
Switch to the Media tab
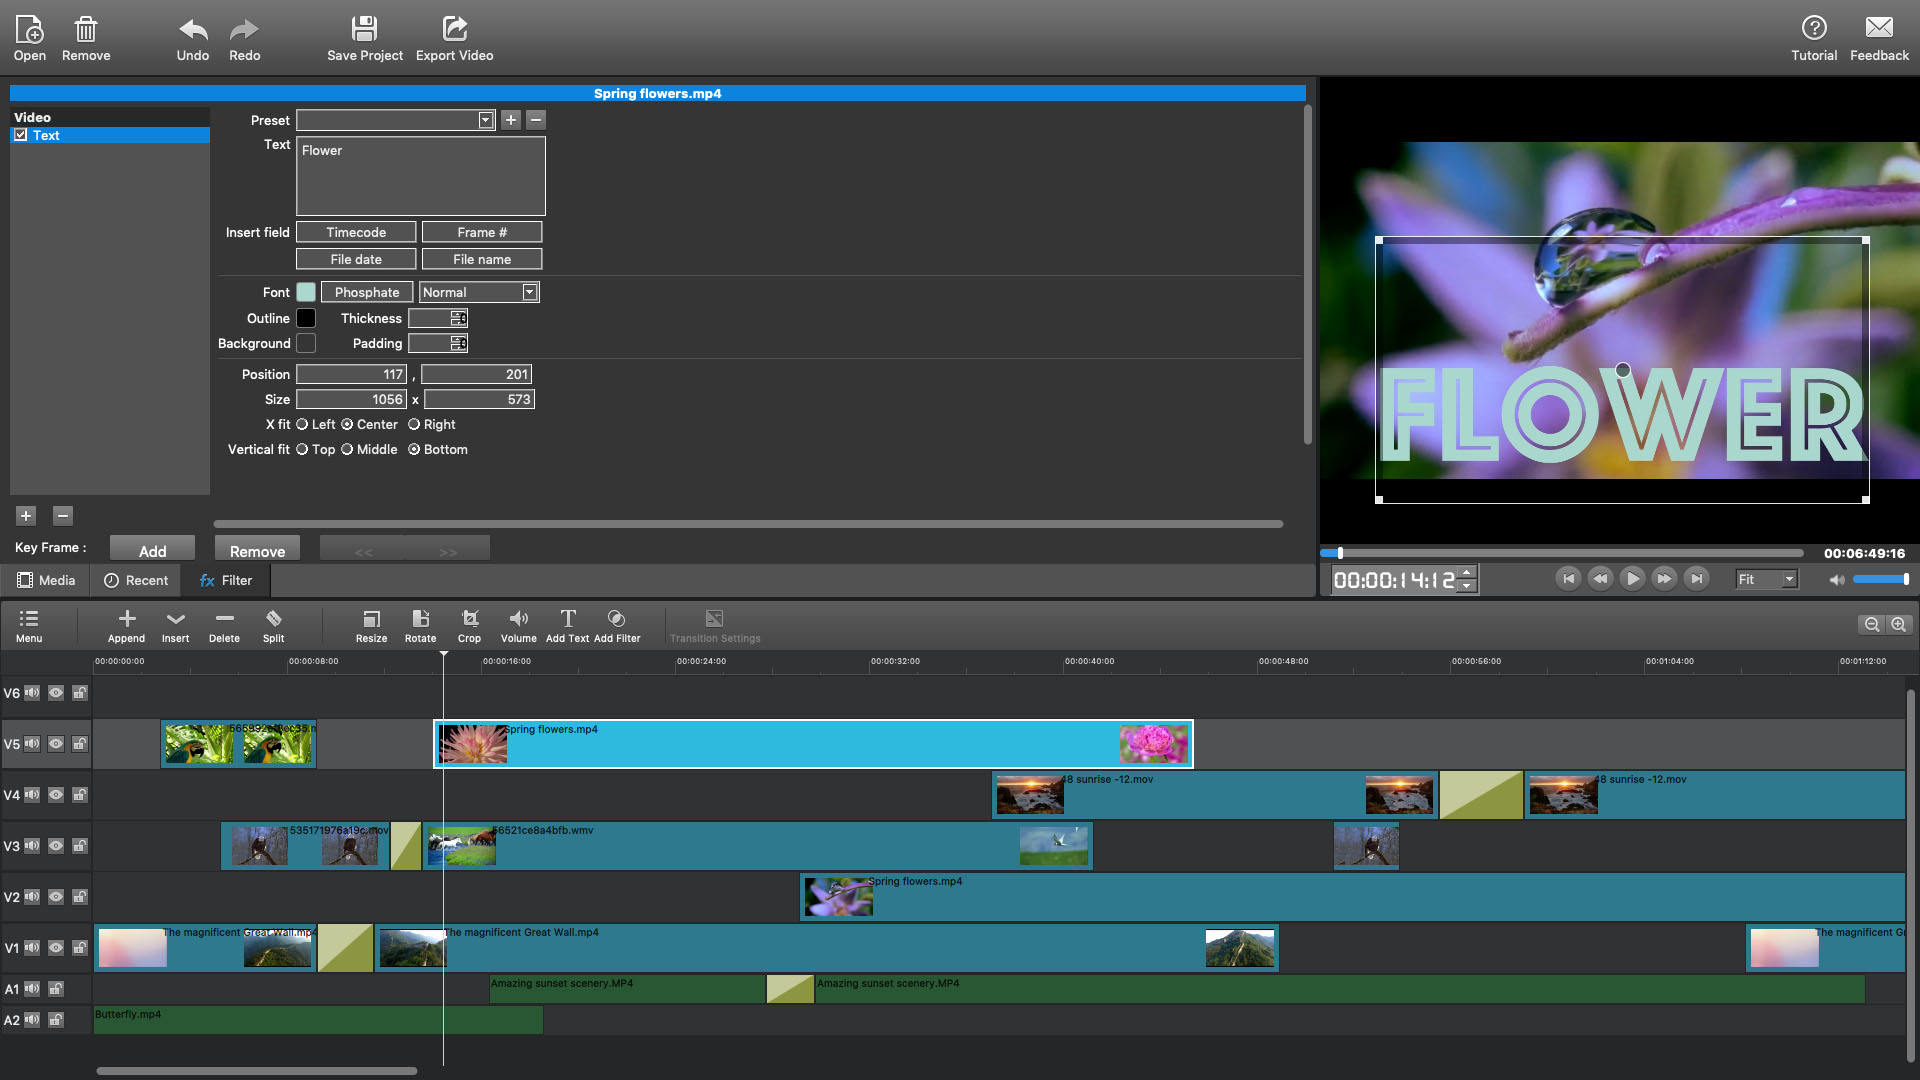coord(47,580)
